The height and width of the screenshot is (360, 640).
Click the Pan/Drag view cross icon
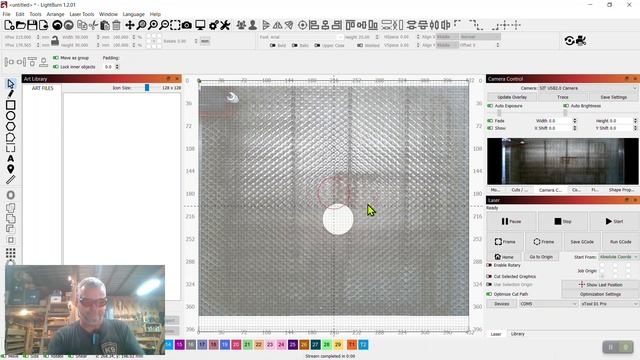coord(129,25)
